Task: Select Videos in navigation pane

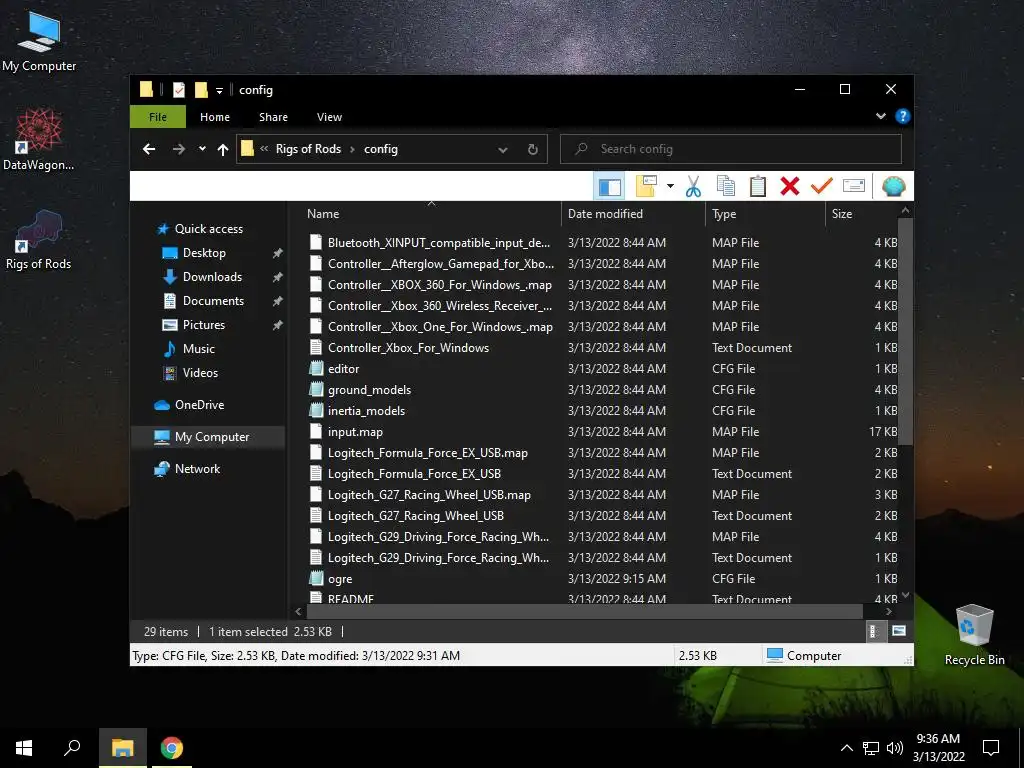Action: click(200, 373)
